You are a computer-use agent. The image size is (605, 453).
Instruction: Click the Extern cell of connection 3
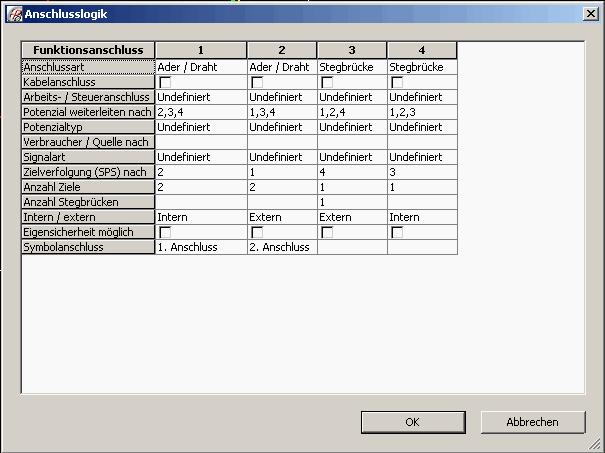(352, 217)
